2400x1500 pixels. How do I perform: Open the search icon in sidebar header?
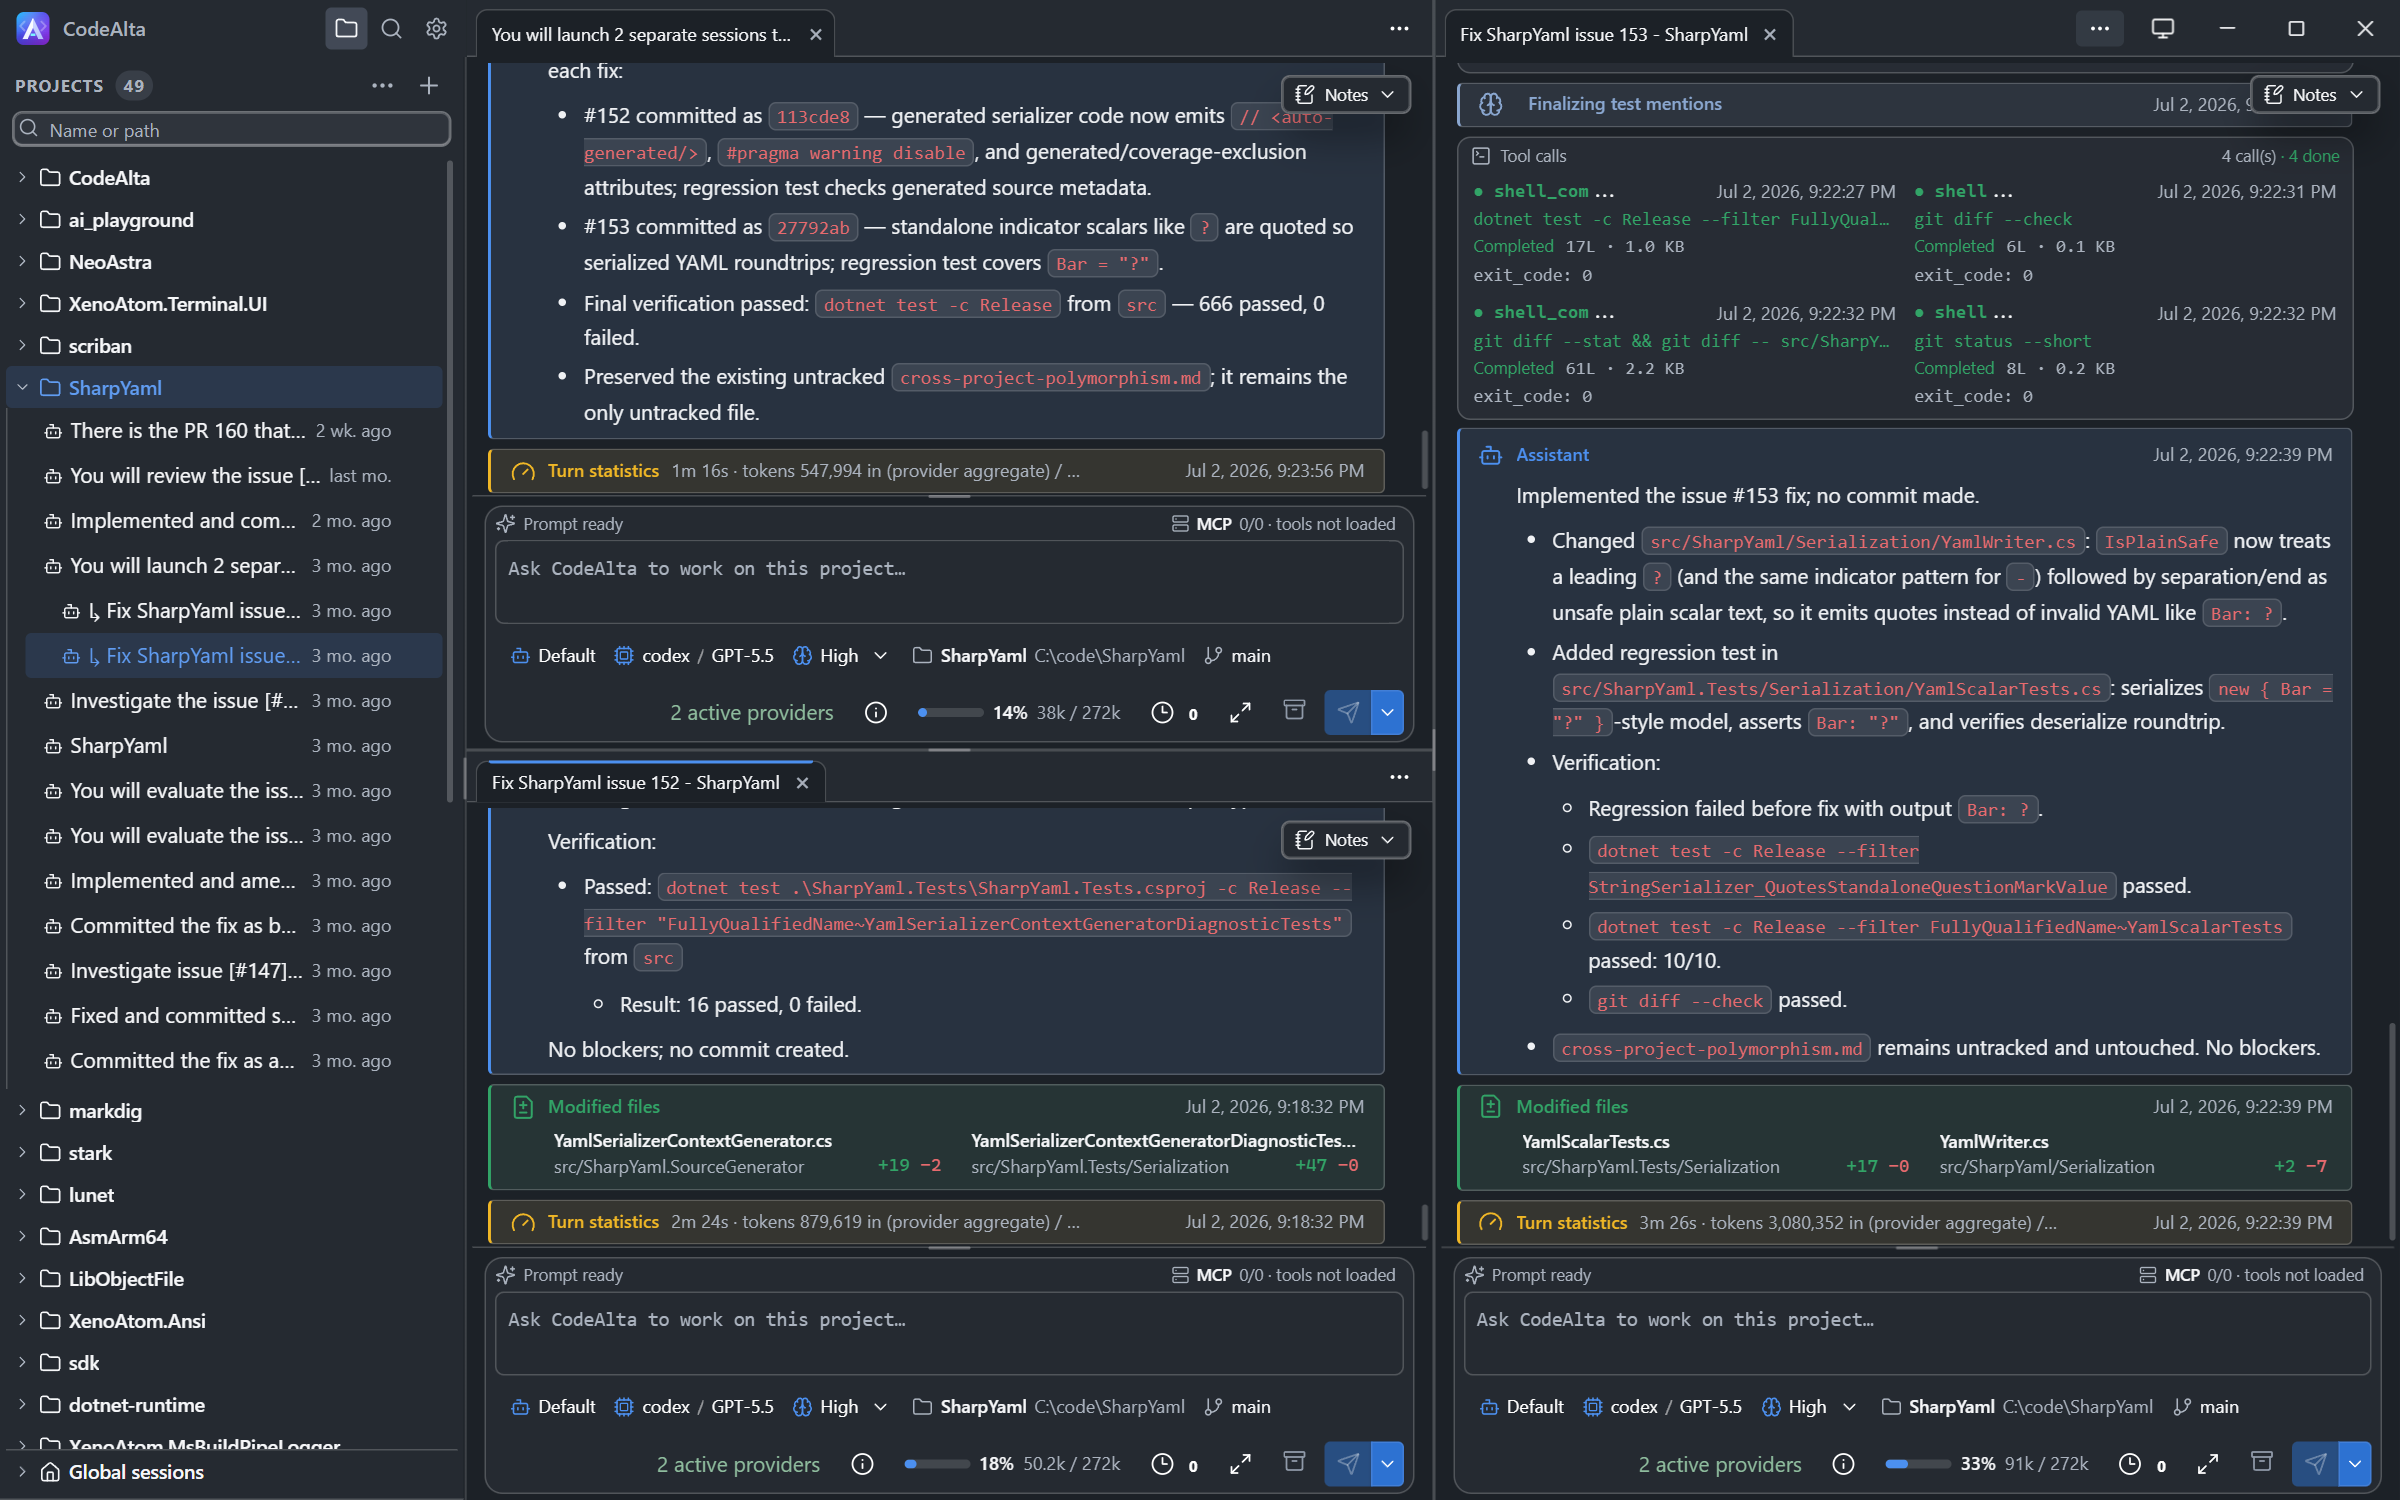click(x=392, y=29)
